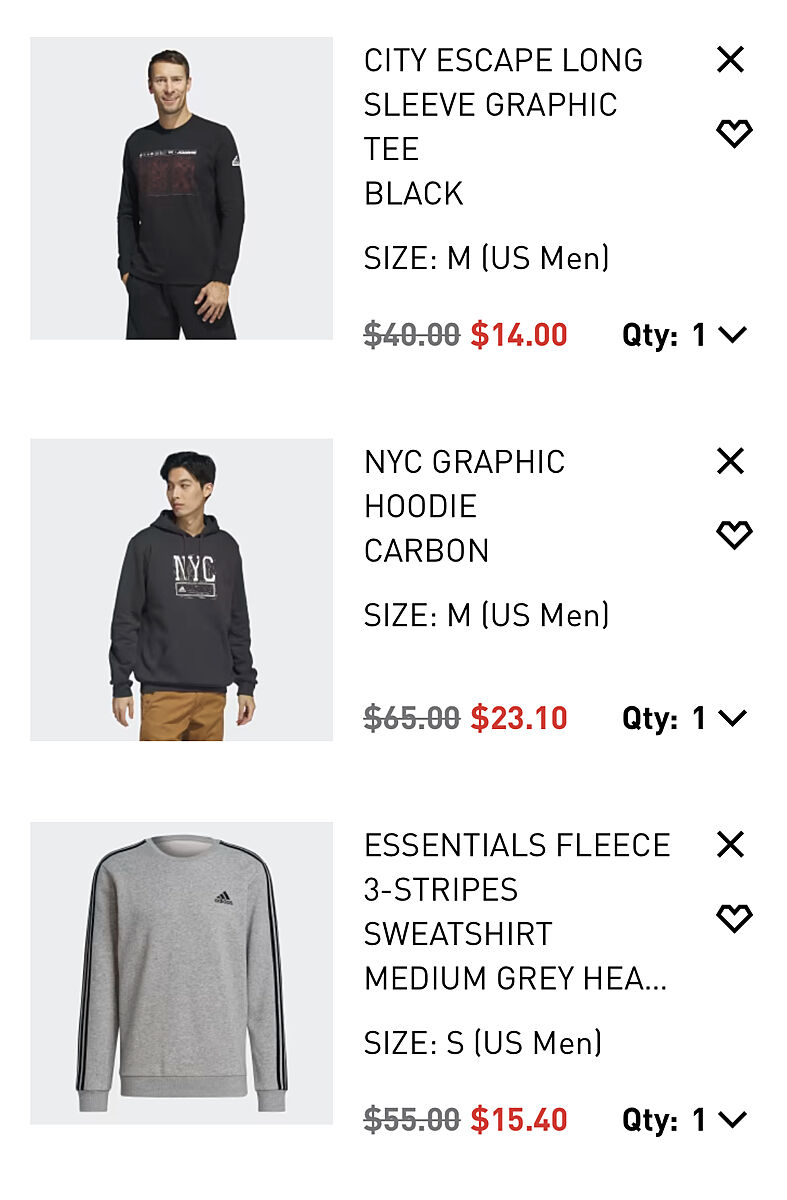Heart the Essentials Fleece 3-Stripes Sweatshirt
Screen dimensions: 787x1200
[734, 918]
